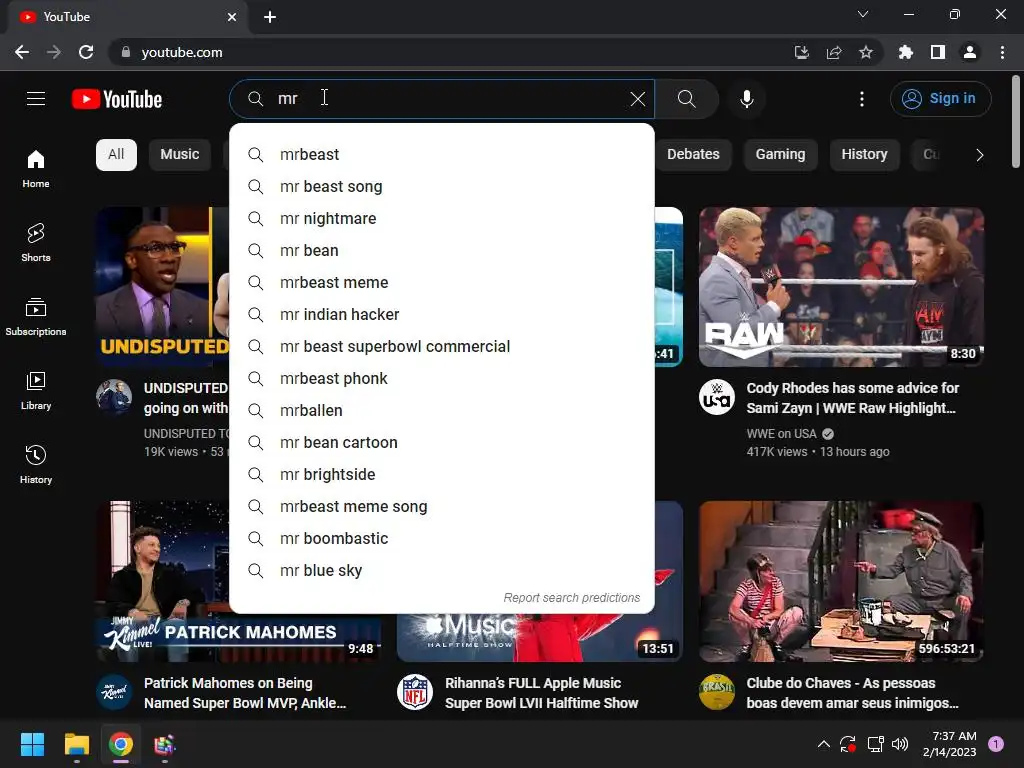
Task: Open Shorts from the sidebar
Action: (36, 242)
